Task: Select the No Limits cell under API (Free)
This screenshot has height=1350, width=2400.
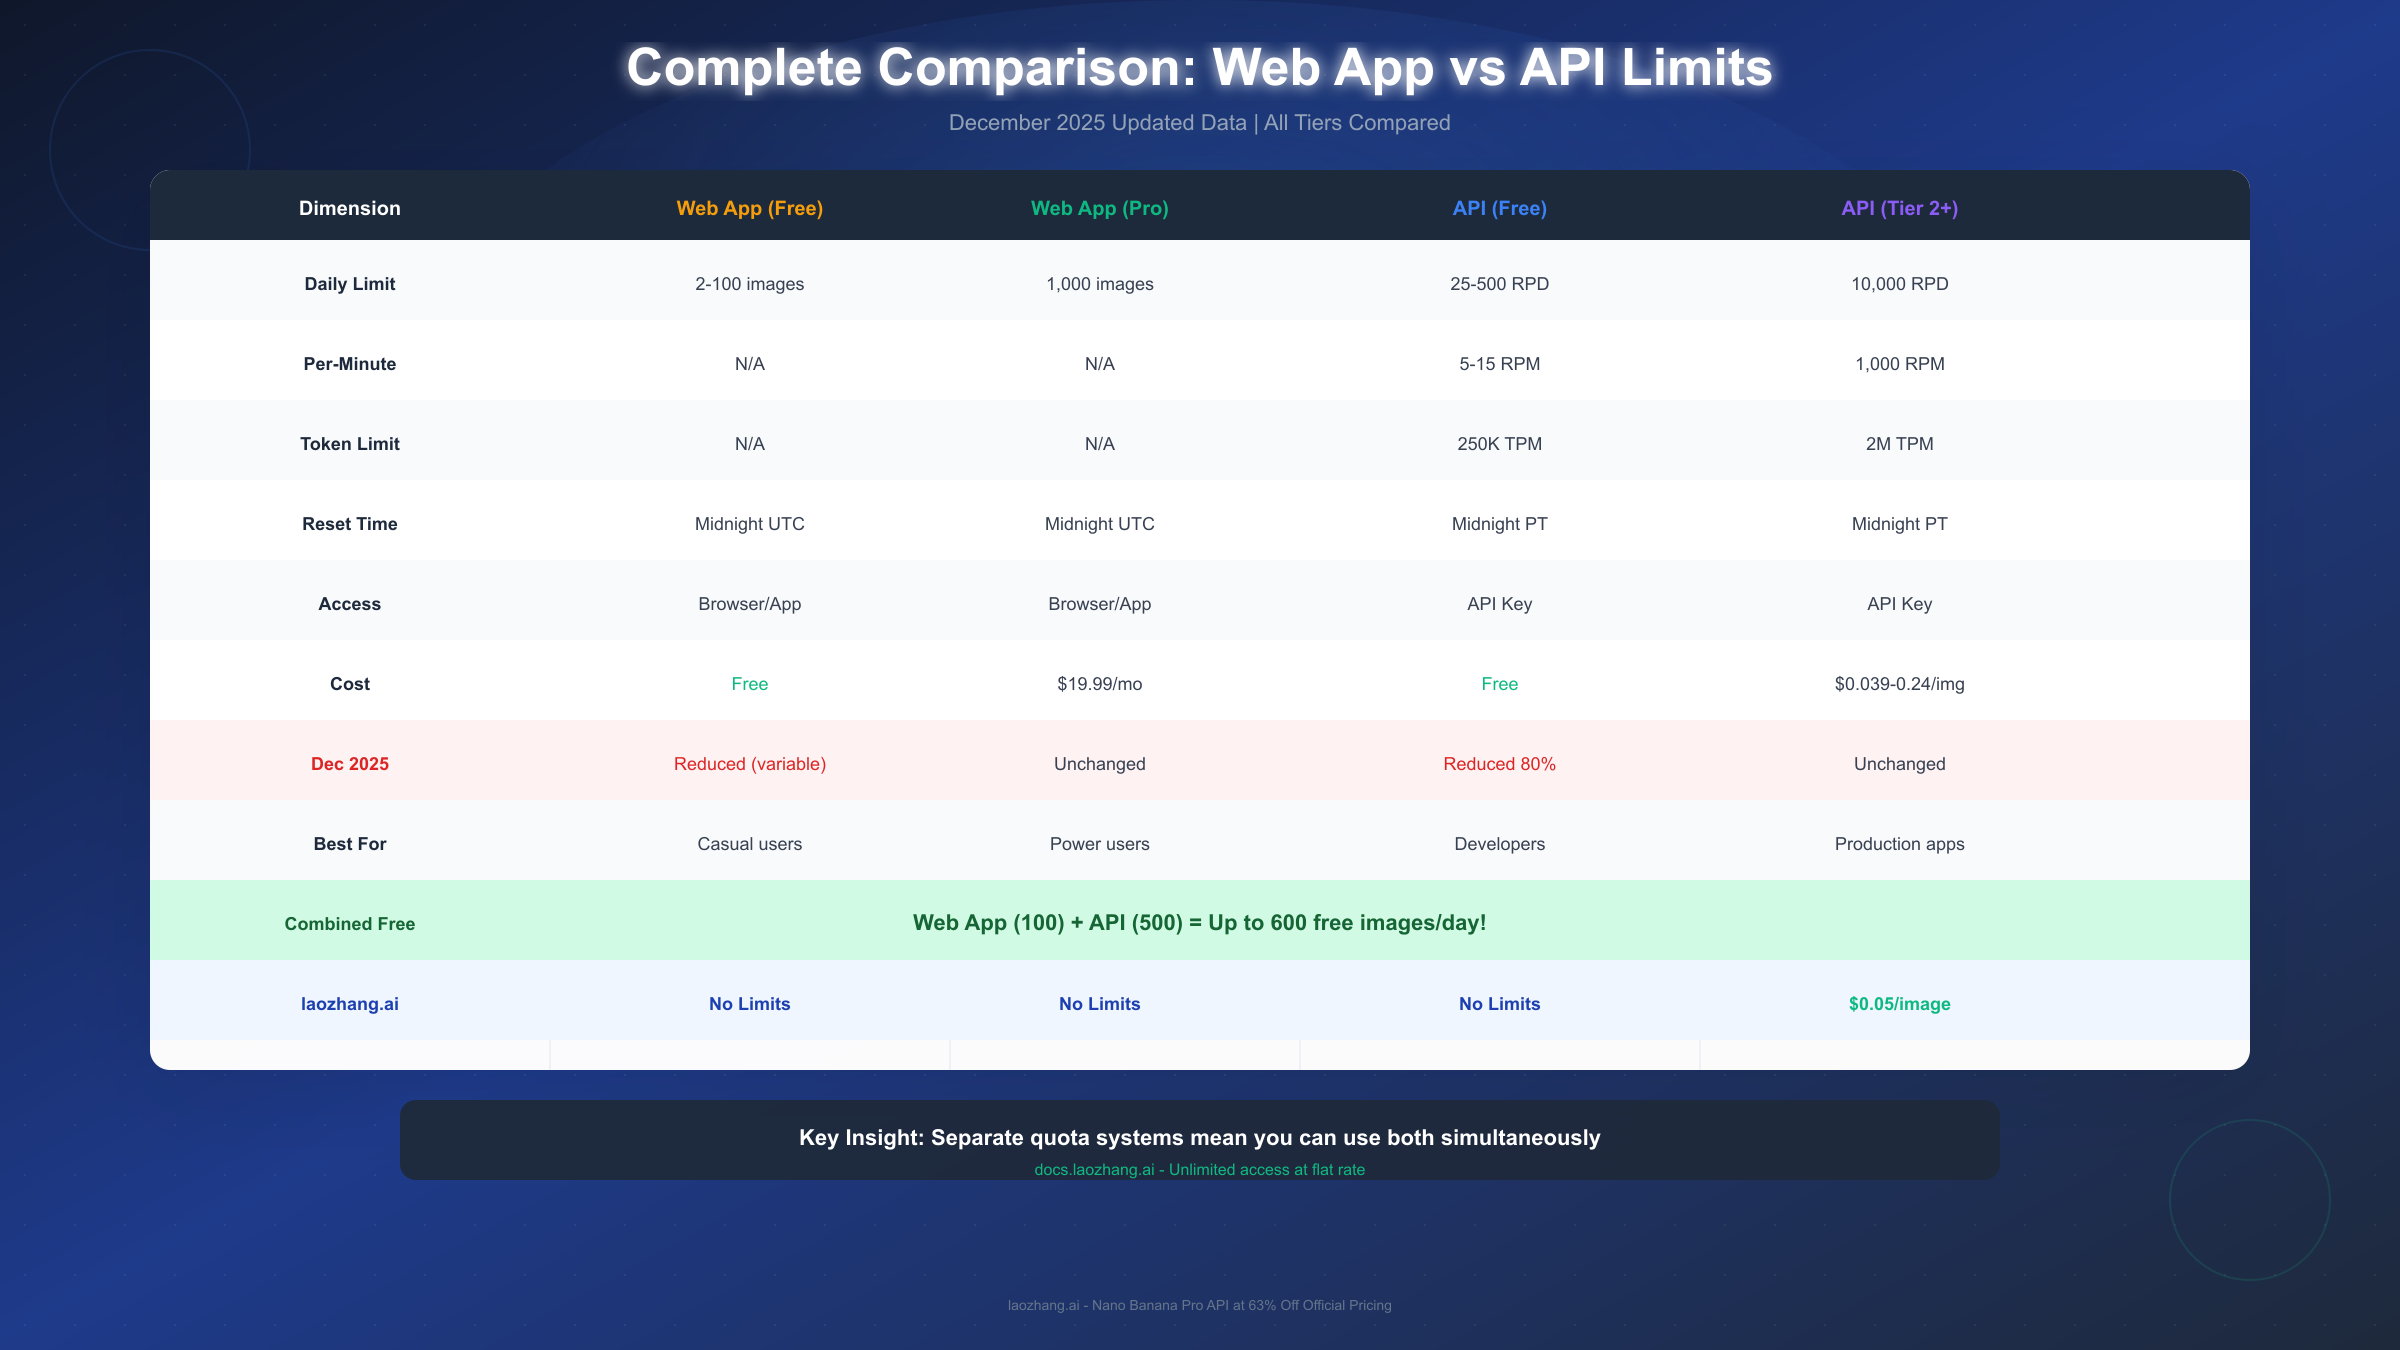Action: (x=1498, y=1003)
